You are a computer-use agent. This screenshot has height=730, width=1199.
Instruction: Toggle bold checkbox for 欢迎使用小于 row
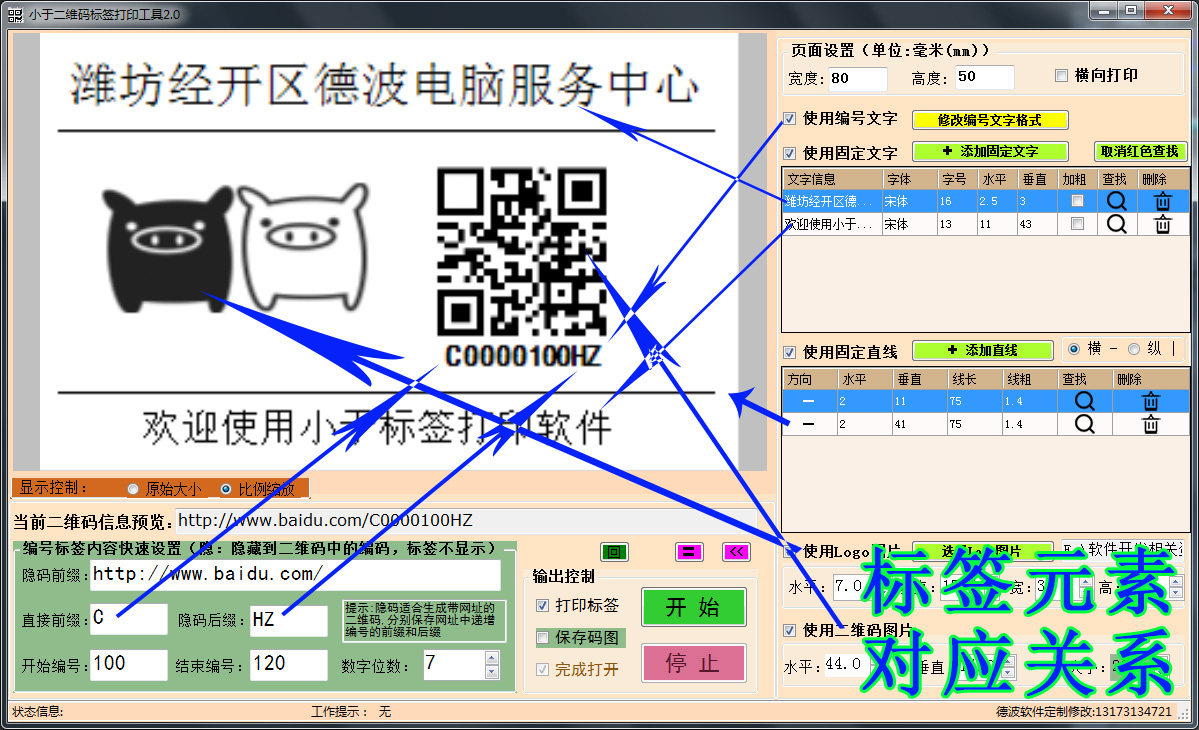(1077, 224)
